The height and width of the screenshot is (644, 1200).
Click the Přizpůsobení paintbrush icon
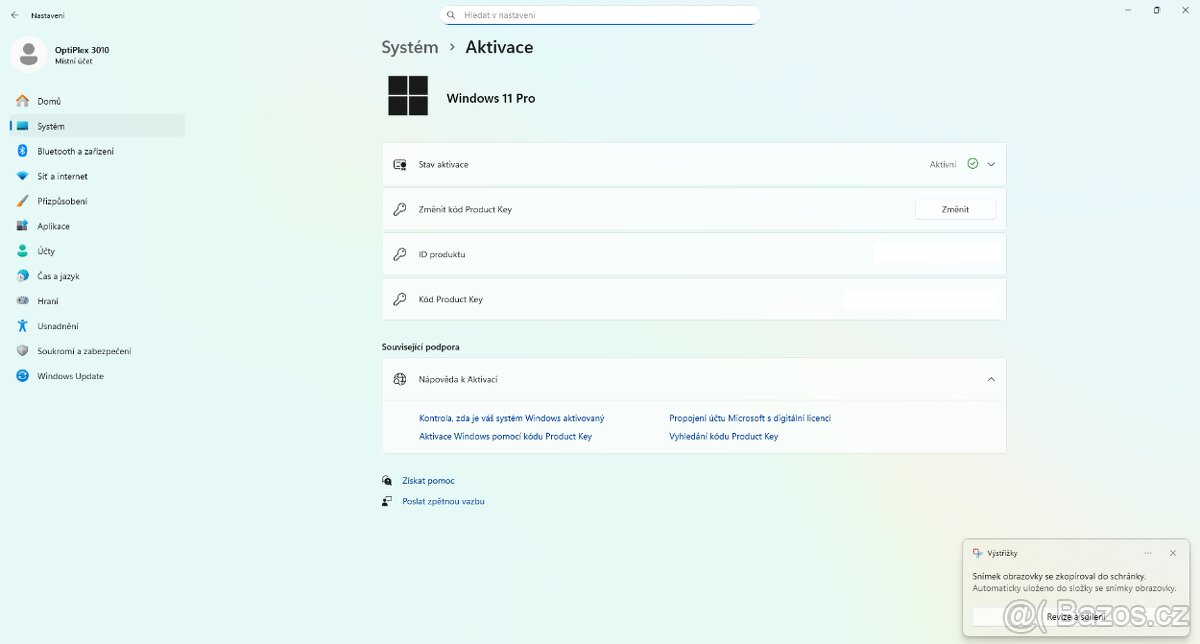(22, 201)
